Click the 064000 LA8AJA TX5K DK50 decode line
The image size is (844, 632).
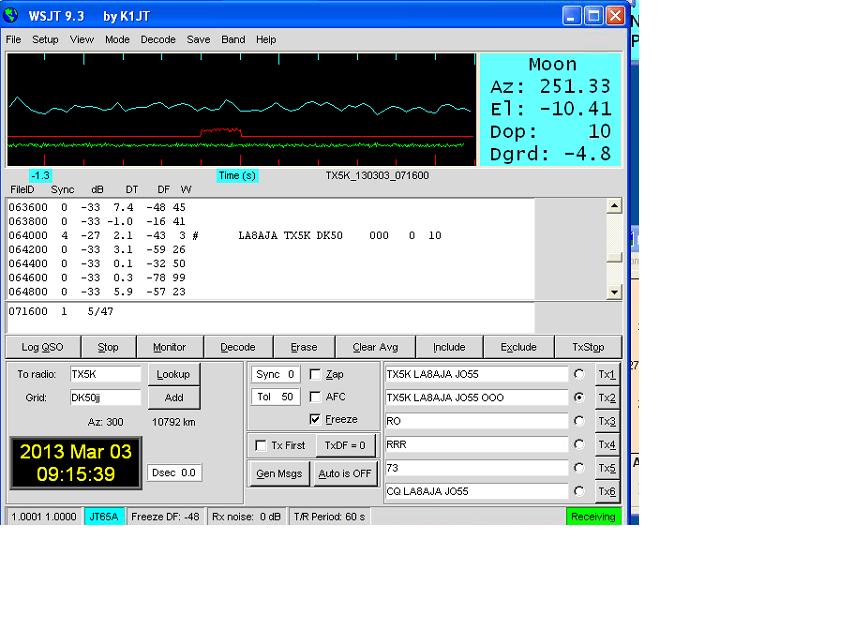225,235
